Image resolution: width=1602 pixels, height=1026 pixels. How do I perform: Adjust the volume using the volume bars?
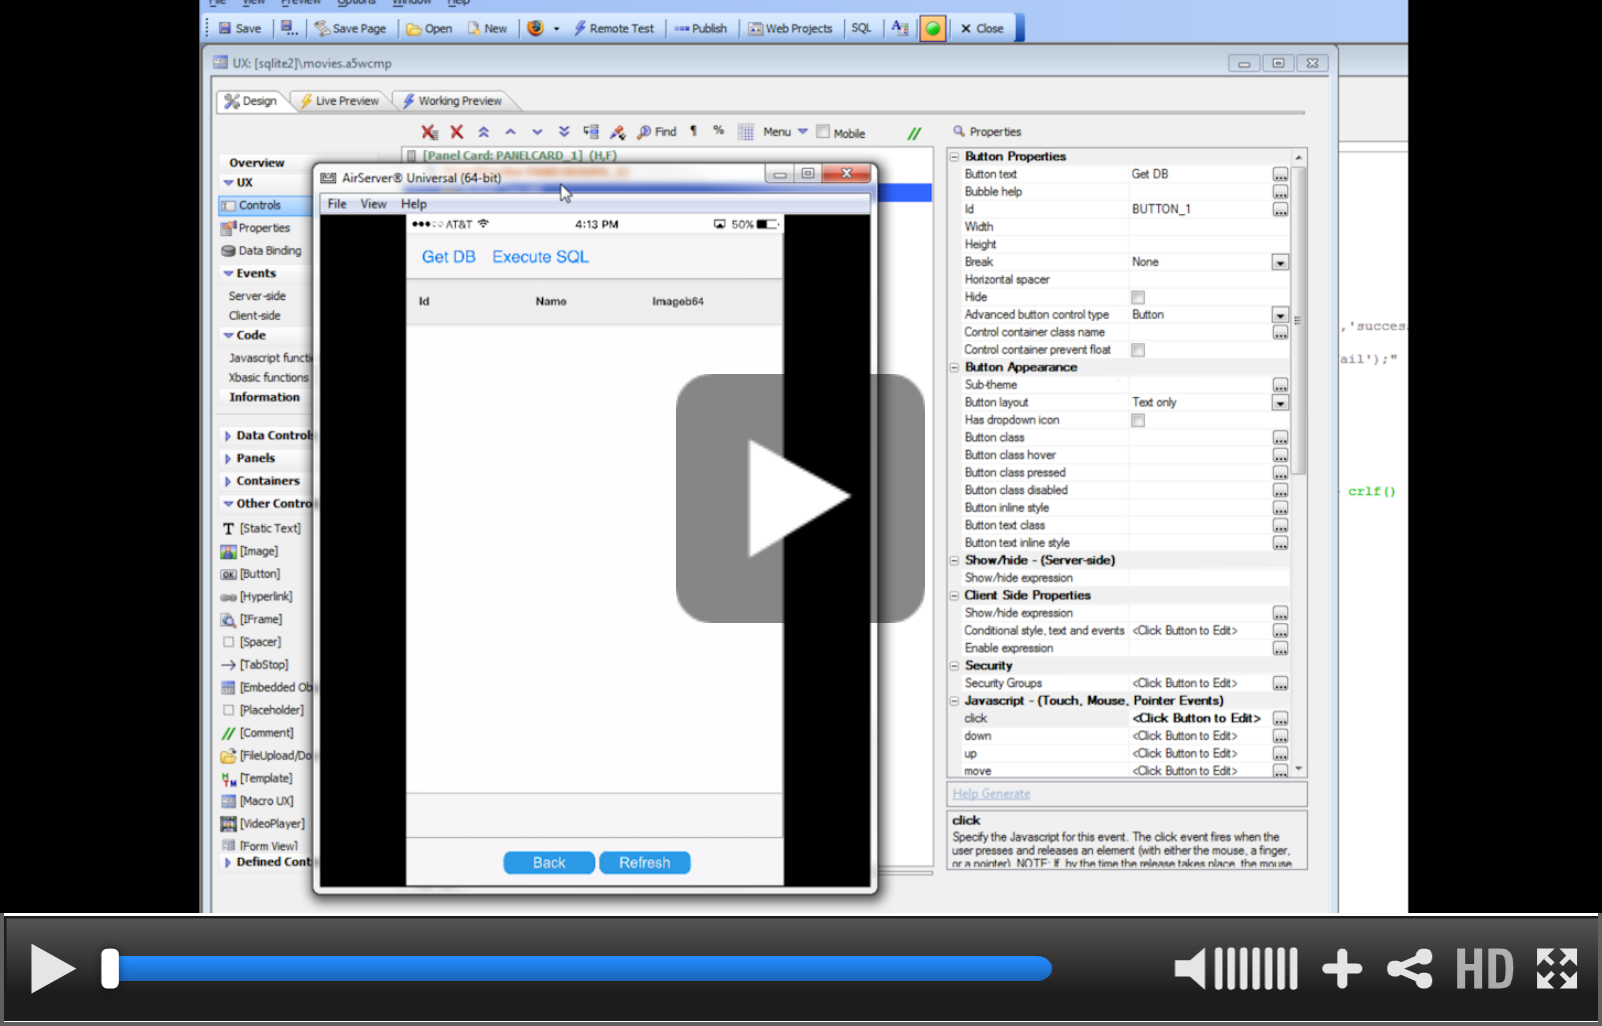click(x=1256, y=969)
